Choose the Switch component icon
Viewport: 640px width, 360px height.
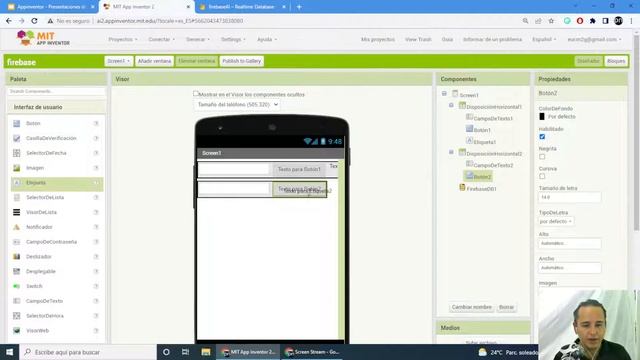[x=17, y=286]
